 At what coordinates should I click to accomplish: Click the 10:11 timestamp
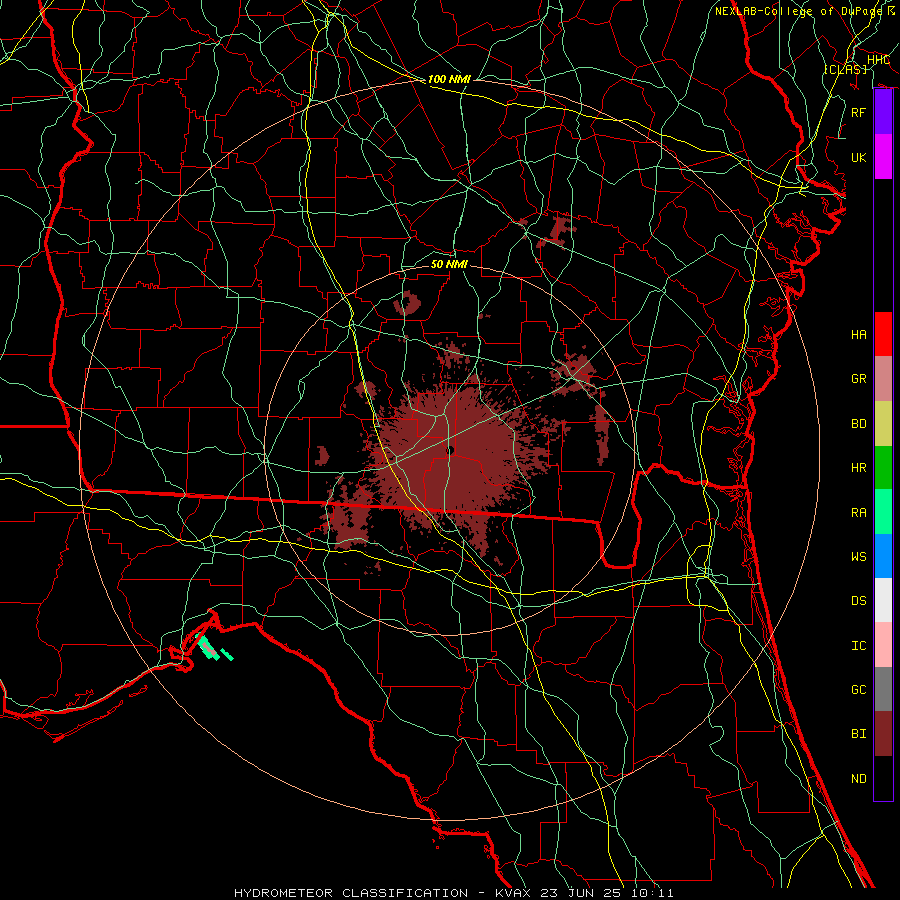[652, 893]
